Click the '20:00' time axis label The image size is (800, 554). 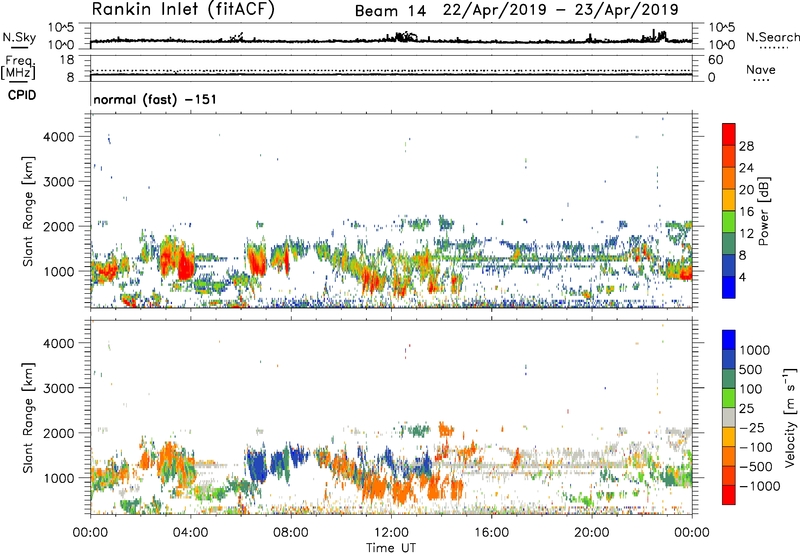pyautogui.click(x=591, y=533)
